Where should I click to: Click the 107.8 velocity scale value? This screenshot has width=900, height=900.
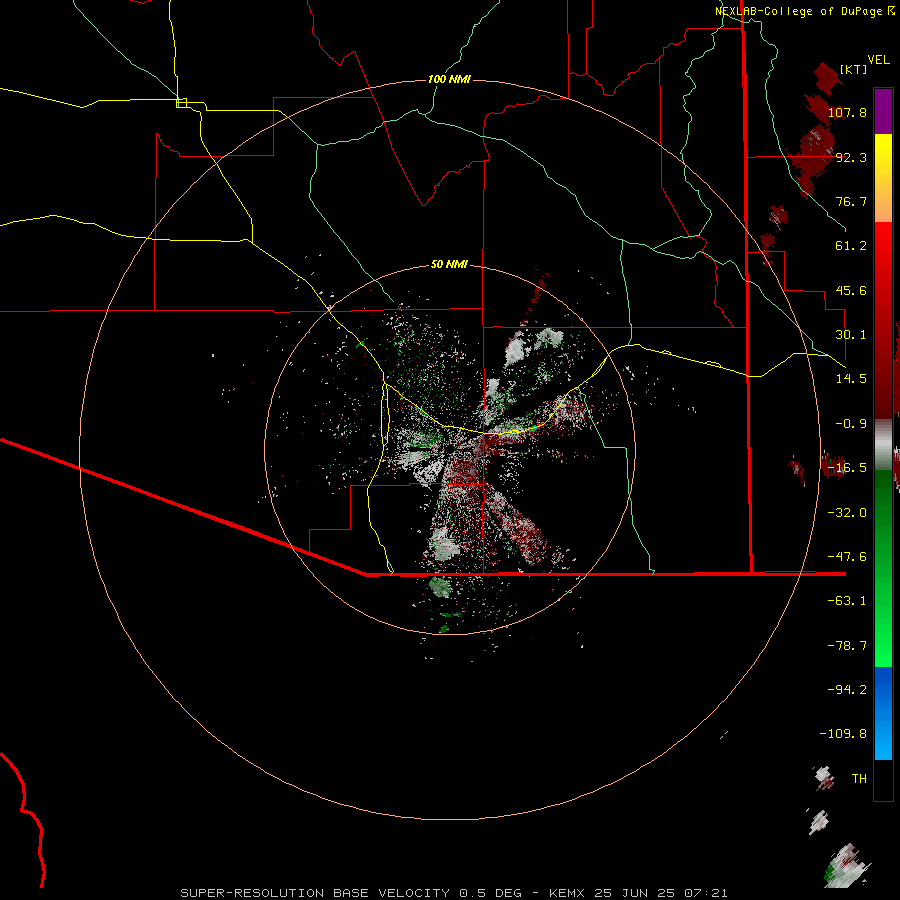pyautogui.click(x=847, y=112)
